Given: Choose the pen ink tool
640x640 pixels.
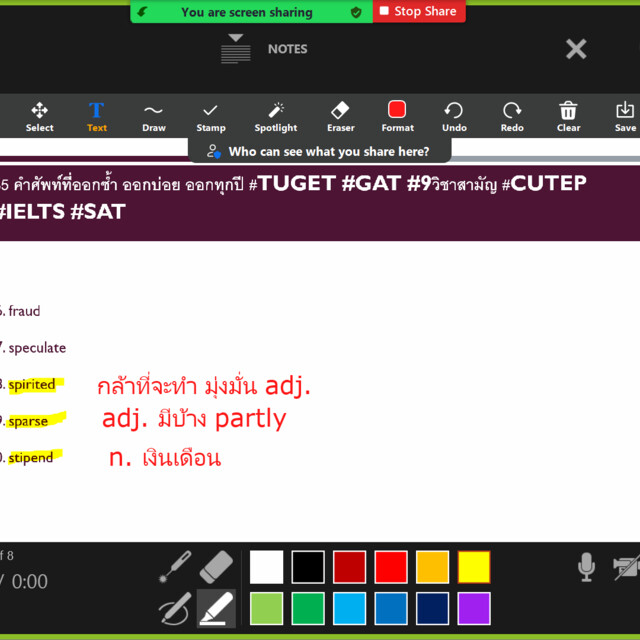Looking at the screenshot, I should tap(175, 609).
